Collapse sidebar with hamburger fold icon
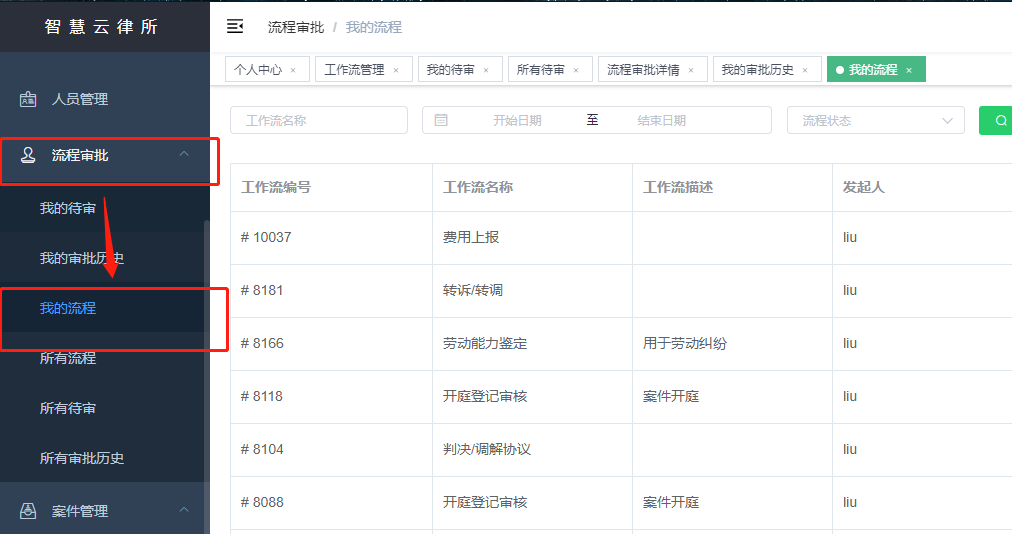This screenshot has height=534, width=1012. [x=235, y=26]
